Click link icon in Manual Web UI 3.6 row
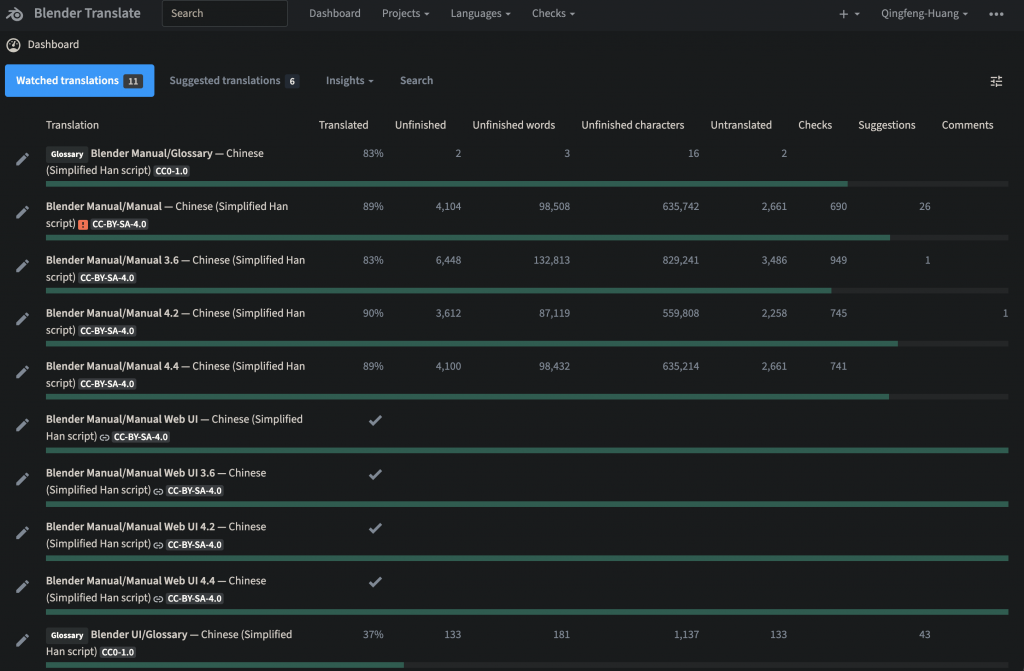This screenshot has width=1024, height=671. (158, 491)
